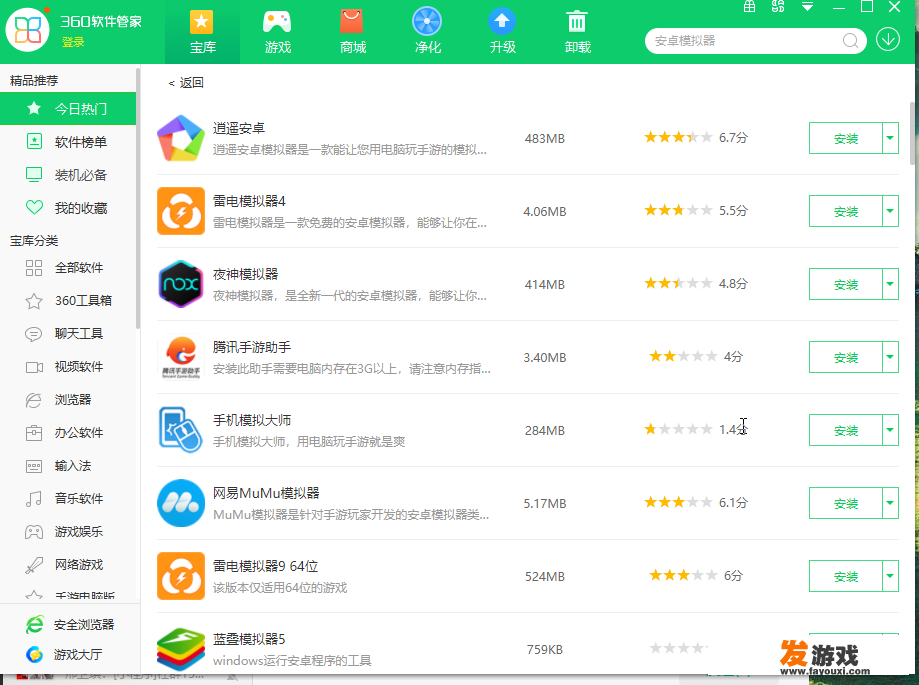Image resolution: width=919 pixels, height=685 pixels.
Task: Select the 360工具箱 category
Action: click(68, 301)
